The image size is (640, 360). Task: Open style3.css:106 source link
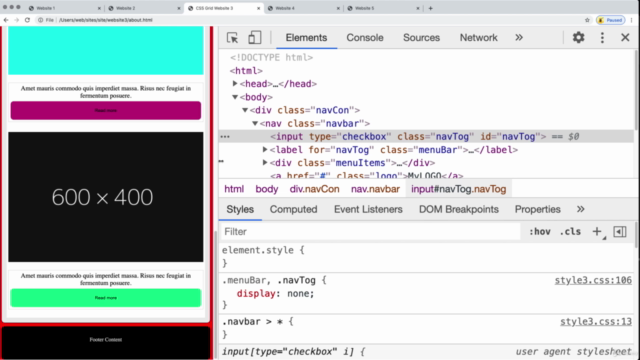click(x=593, y=280)
